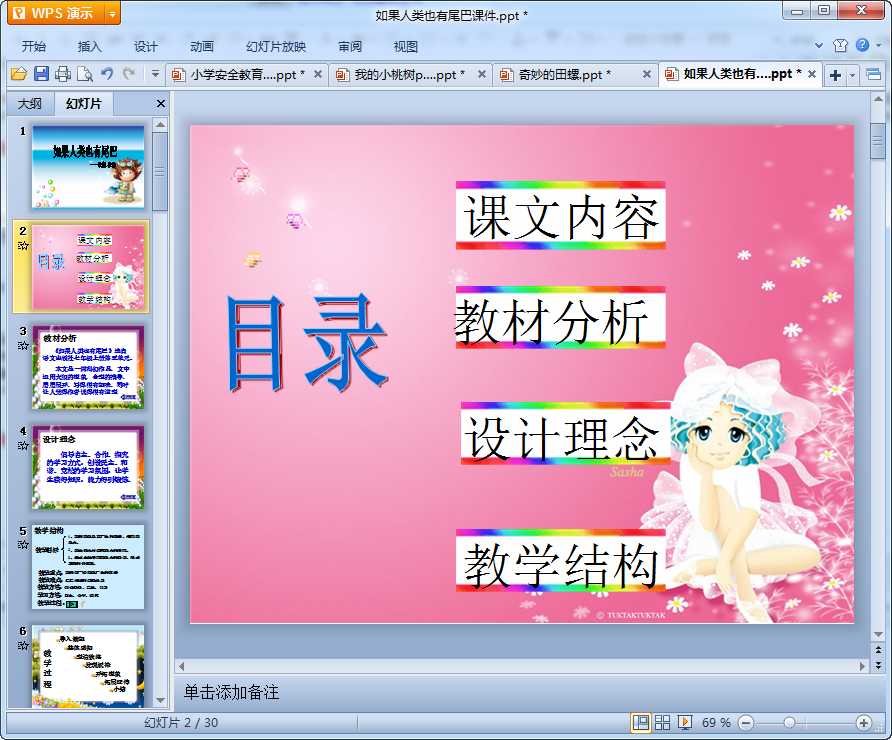Click 教学结构 link on slide
This screenshot has height=740, width=892.
(560, 561)
